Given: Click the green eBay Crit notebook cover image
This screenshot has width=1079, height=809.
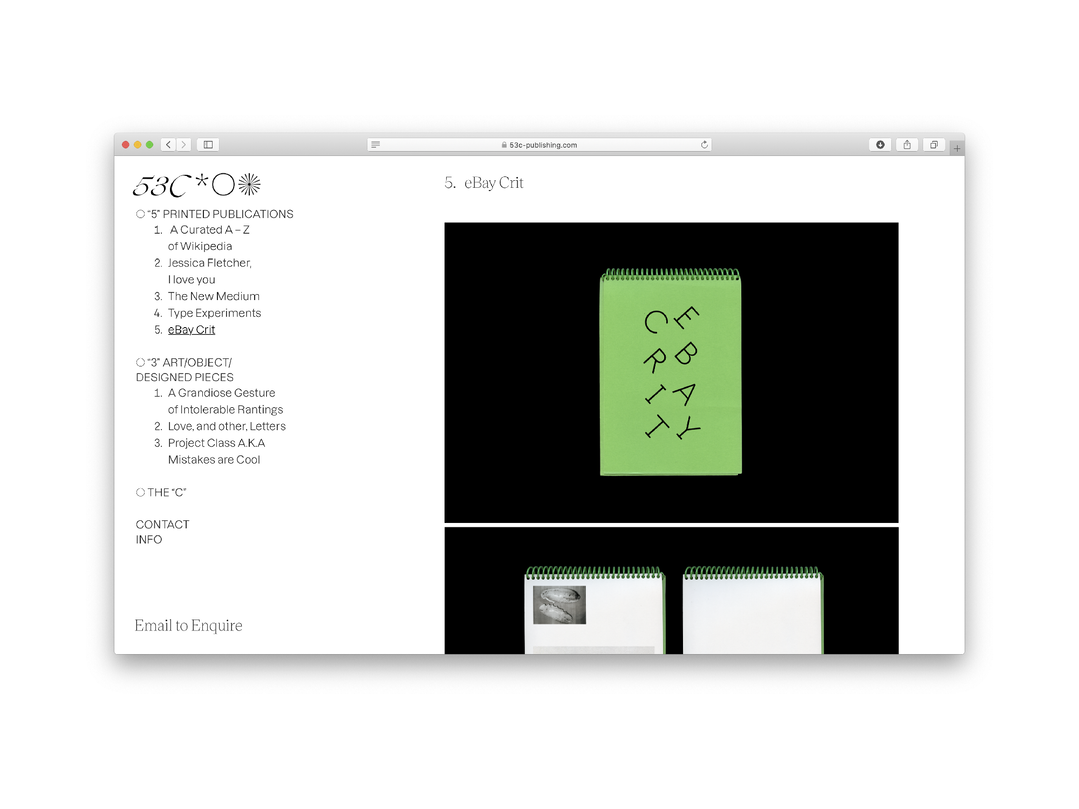Looking at the screenshot, I should [671, 372].
